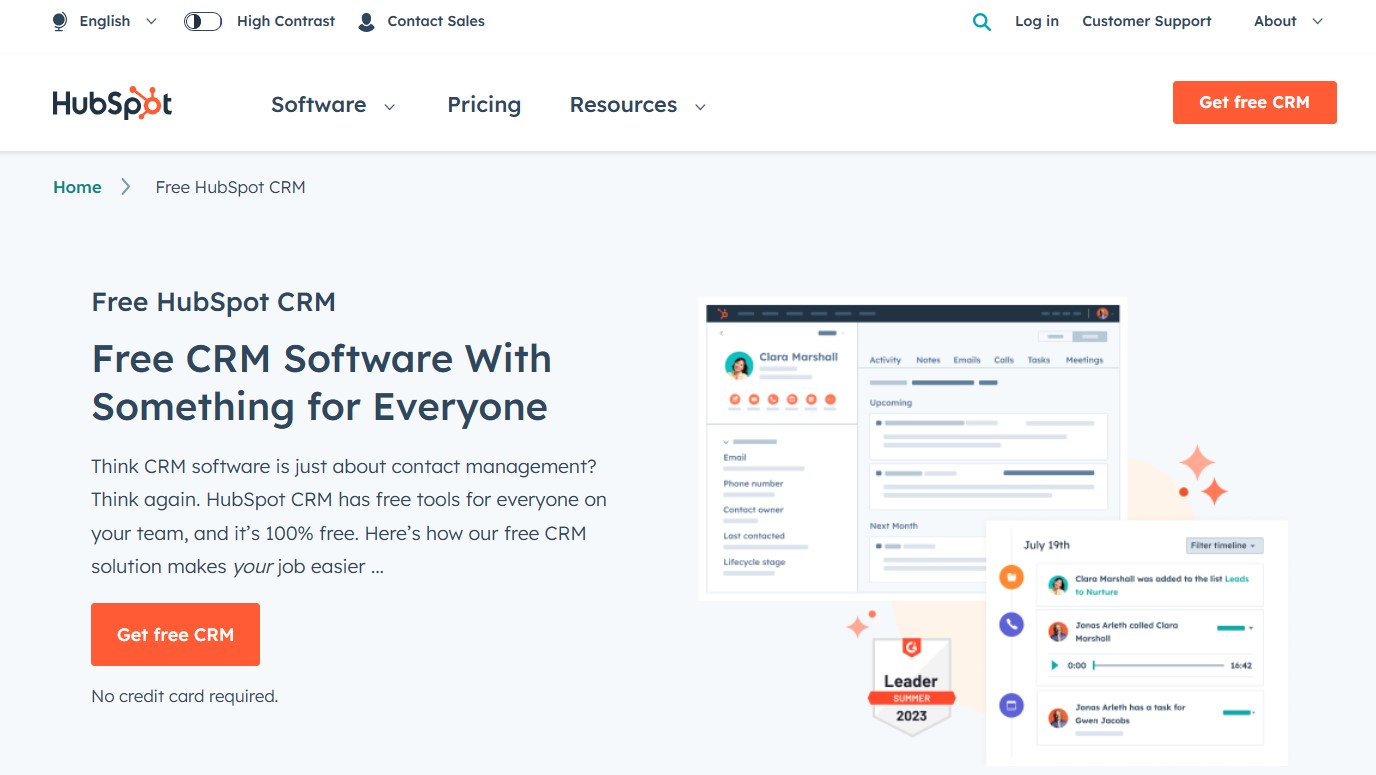
Task: Select the Notes tab in the mockup
Action: (928, 360)
